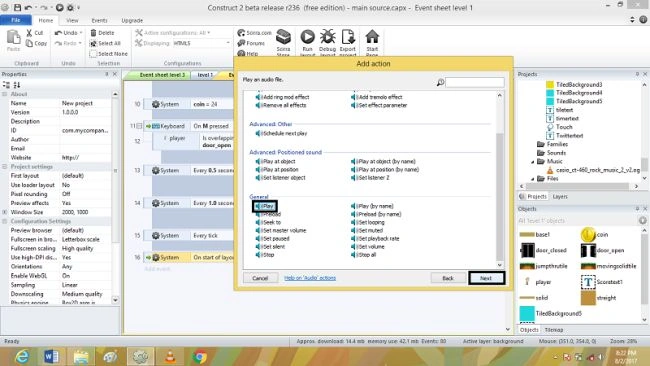
Task: Switch to the Events ribbon tab
Action: click(99, 20)
